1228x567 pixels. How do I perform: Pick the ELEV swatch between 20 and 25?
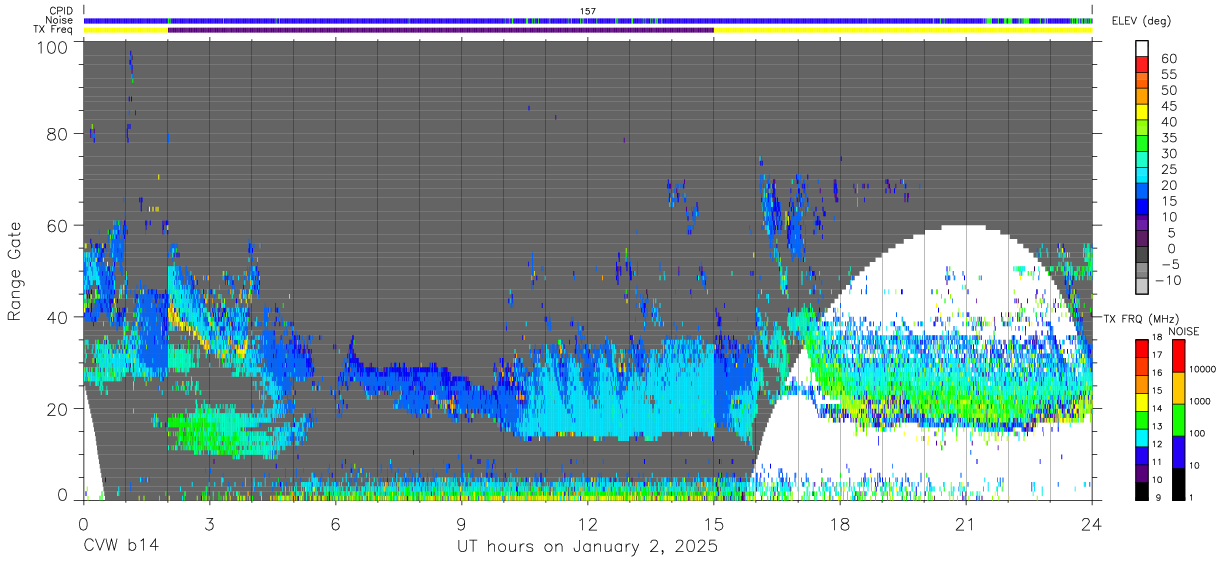click(1142, 177)
